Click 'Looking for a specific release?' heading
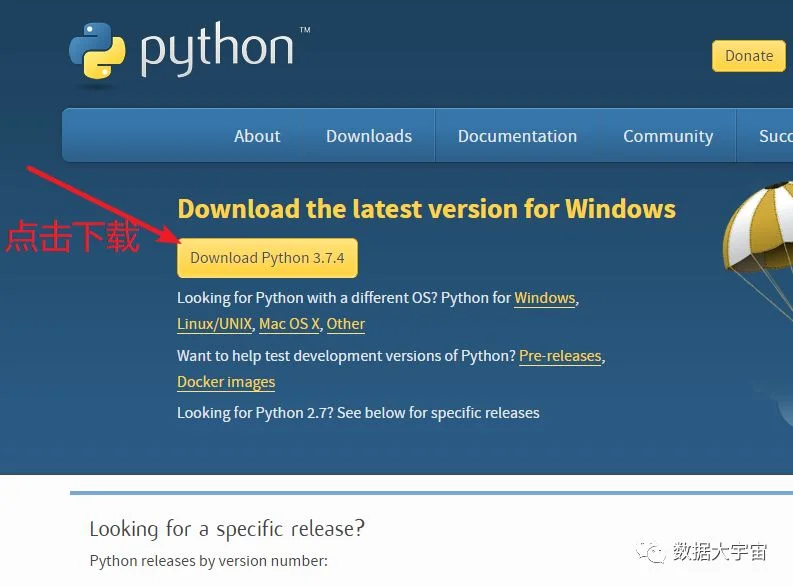Image resolution: width=793 pixels, height=586 pixels. coord(227,529)
